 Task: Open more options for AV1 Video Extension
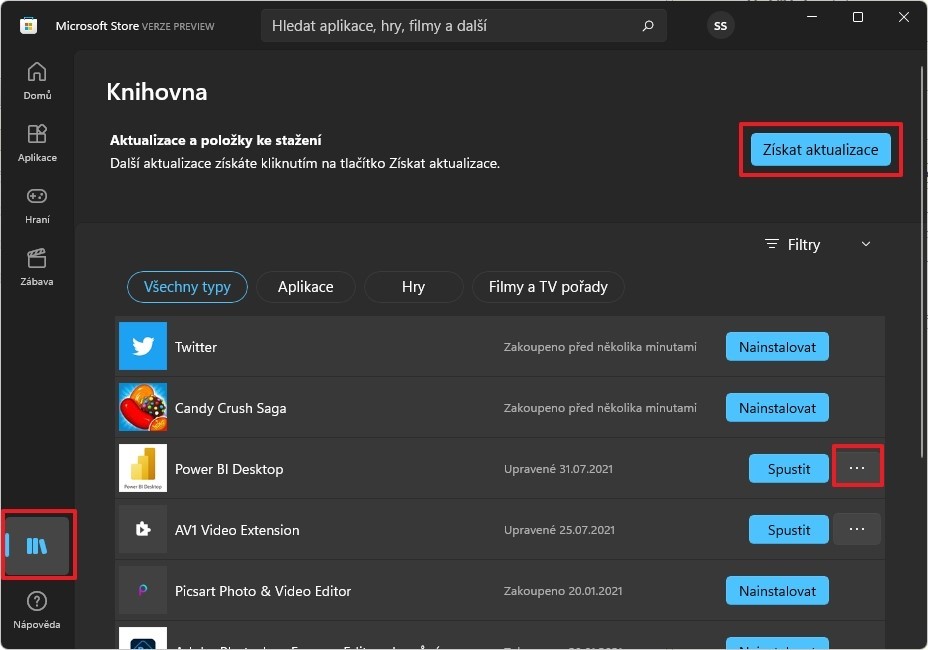click(x=857, y=529)
